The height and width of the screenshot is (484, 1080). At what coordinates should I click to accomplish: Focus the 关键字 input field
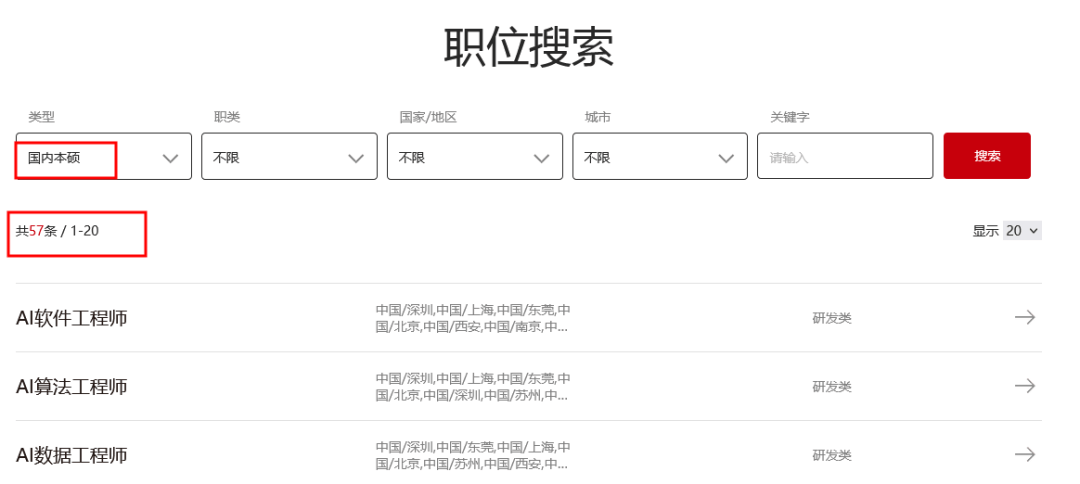(x=844, y=157)
